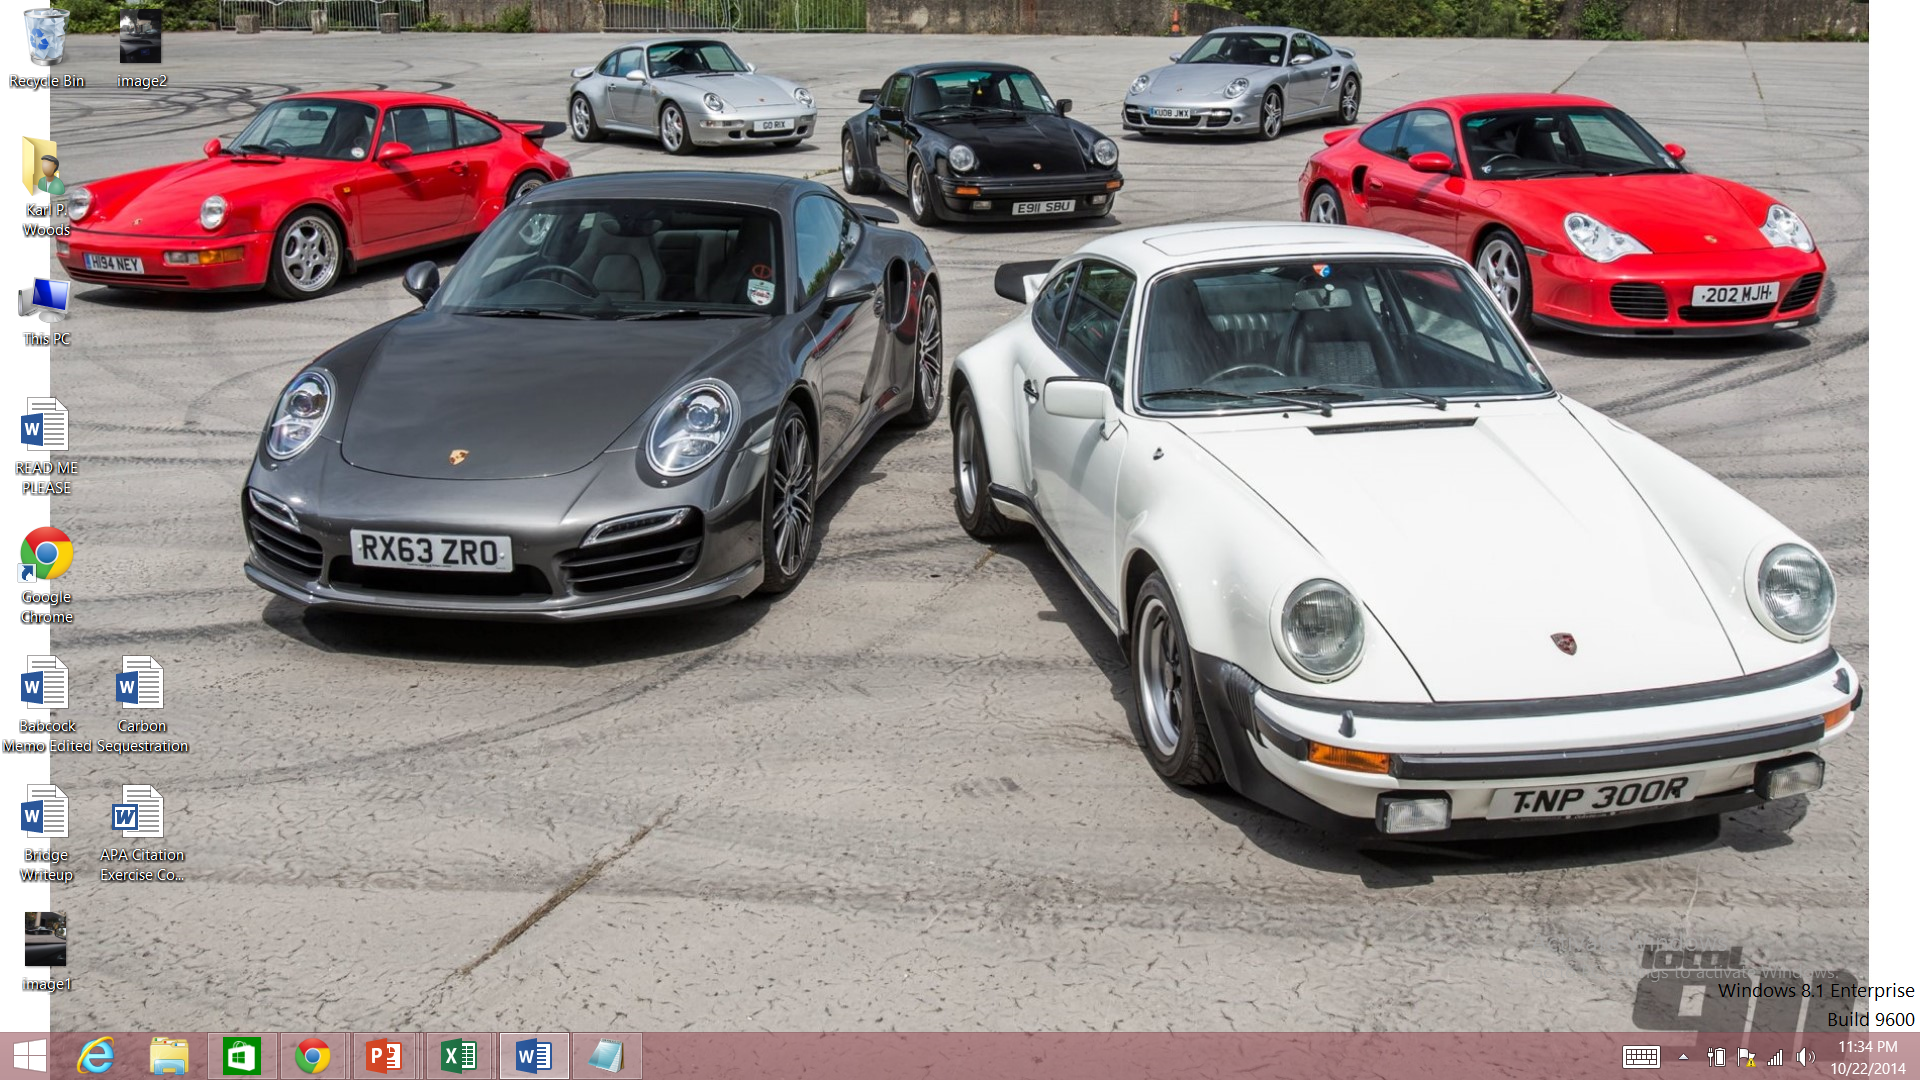Open File Explorer from the taskbar
1920x1080 pixels.
pyautogui.click(x=169, y=1056)
